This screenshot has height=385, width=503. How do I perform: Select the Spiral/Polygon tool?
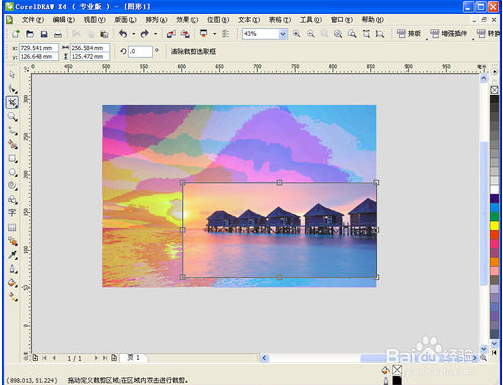[12, 186]
